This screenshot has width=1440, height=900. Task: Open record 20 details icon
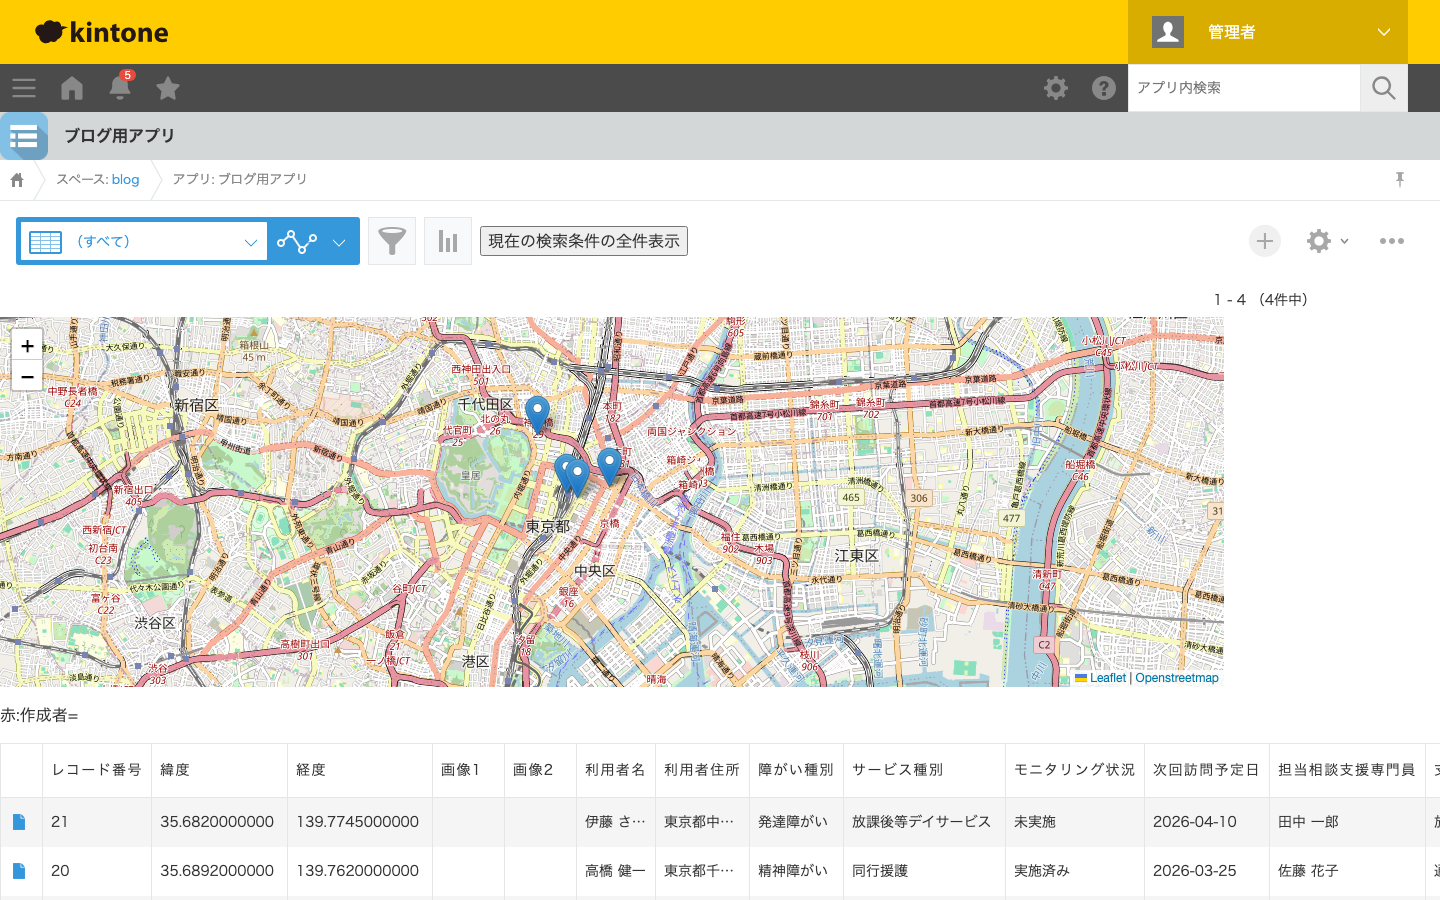(19, 871)
